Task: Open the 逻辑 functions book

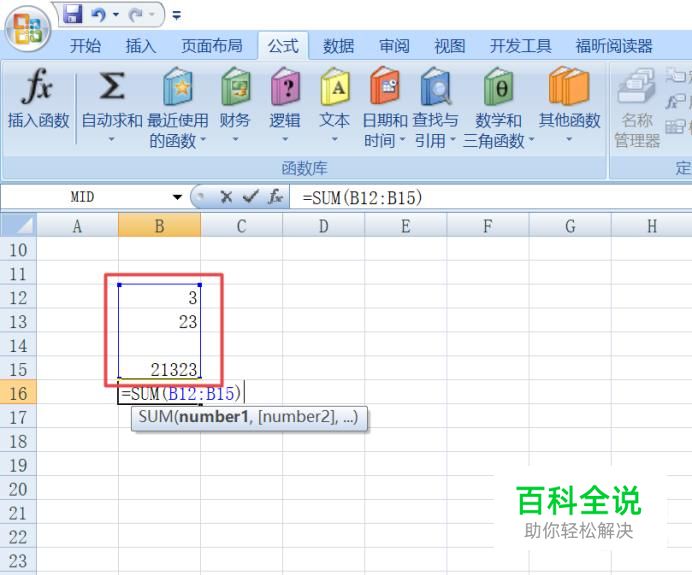Action: [x=285, y=86]
